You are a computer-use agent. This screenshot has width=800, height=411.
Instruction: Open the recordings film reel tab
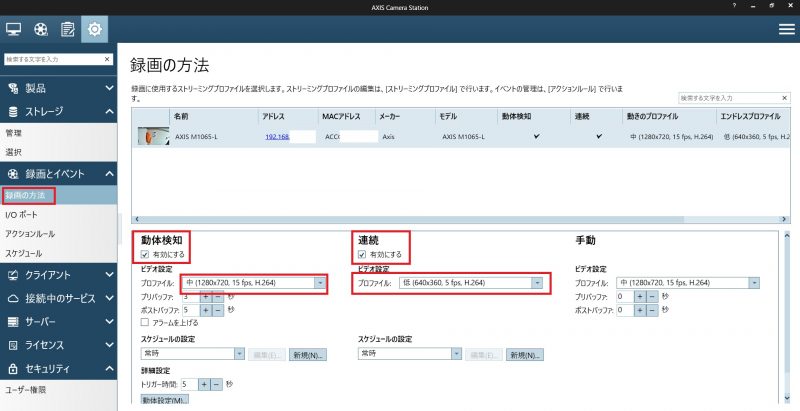coord(41,29)
